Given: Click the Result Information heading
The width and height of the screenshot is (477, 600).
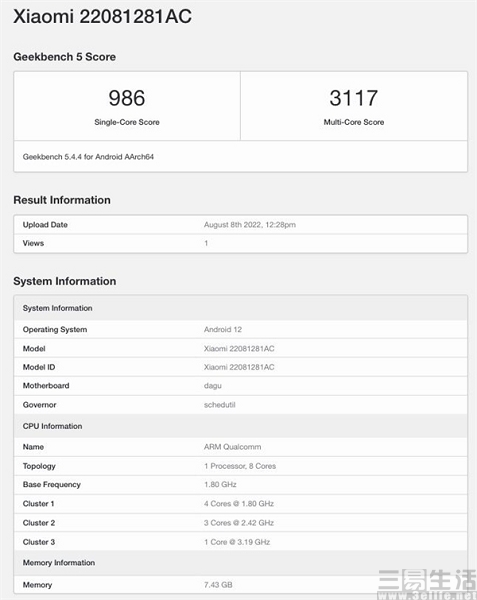Looking at the screenshot, I should tap(62, 200).
